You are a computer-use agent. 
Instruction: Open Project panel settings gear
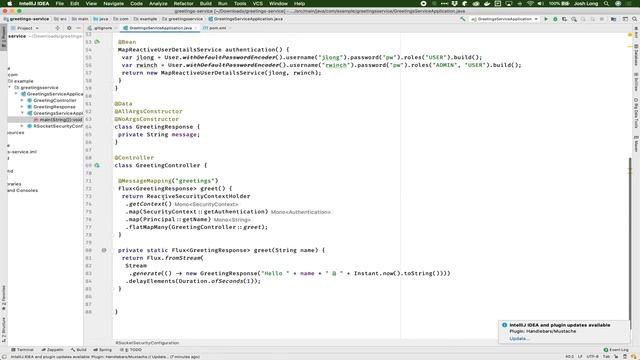click(69, 28)
